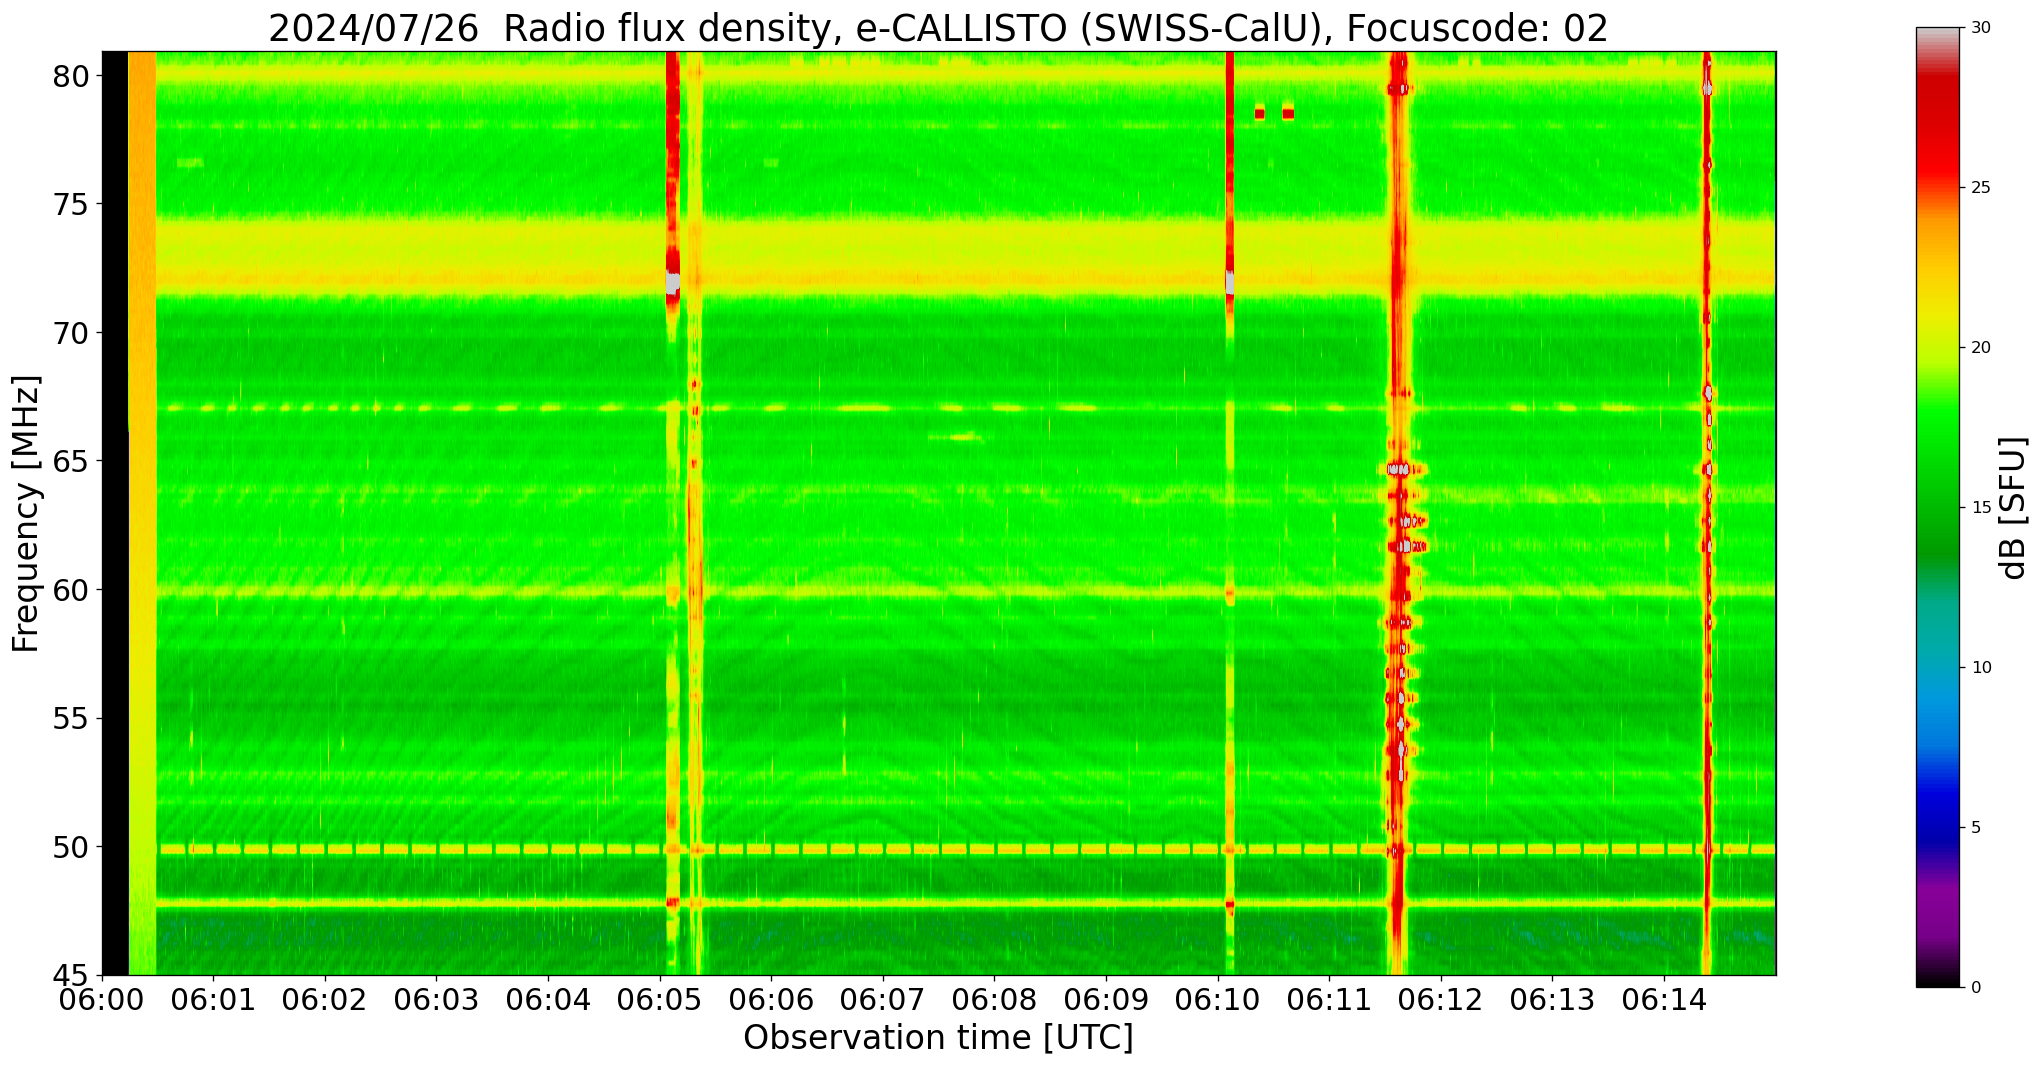Click the burst streak at 06:10
This screenshot has height=1067, width=2043.
(1229, 512)
